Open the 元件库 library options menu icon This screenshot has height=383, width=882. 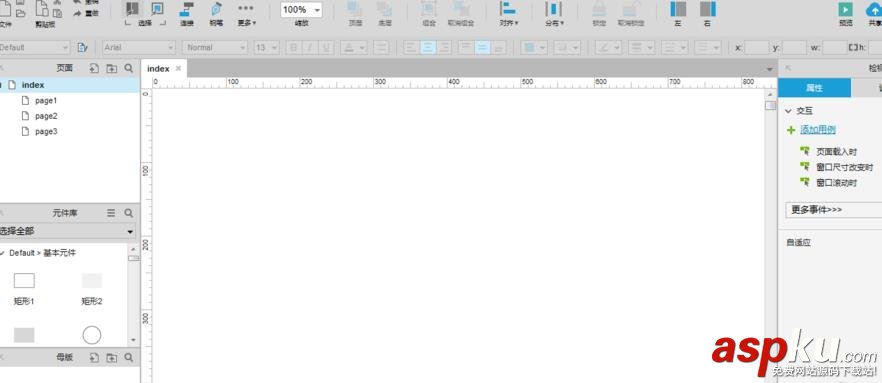click(111, 213)
